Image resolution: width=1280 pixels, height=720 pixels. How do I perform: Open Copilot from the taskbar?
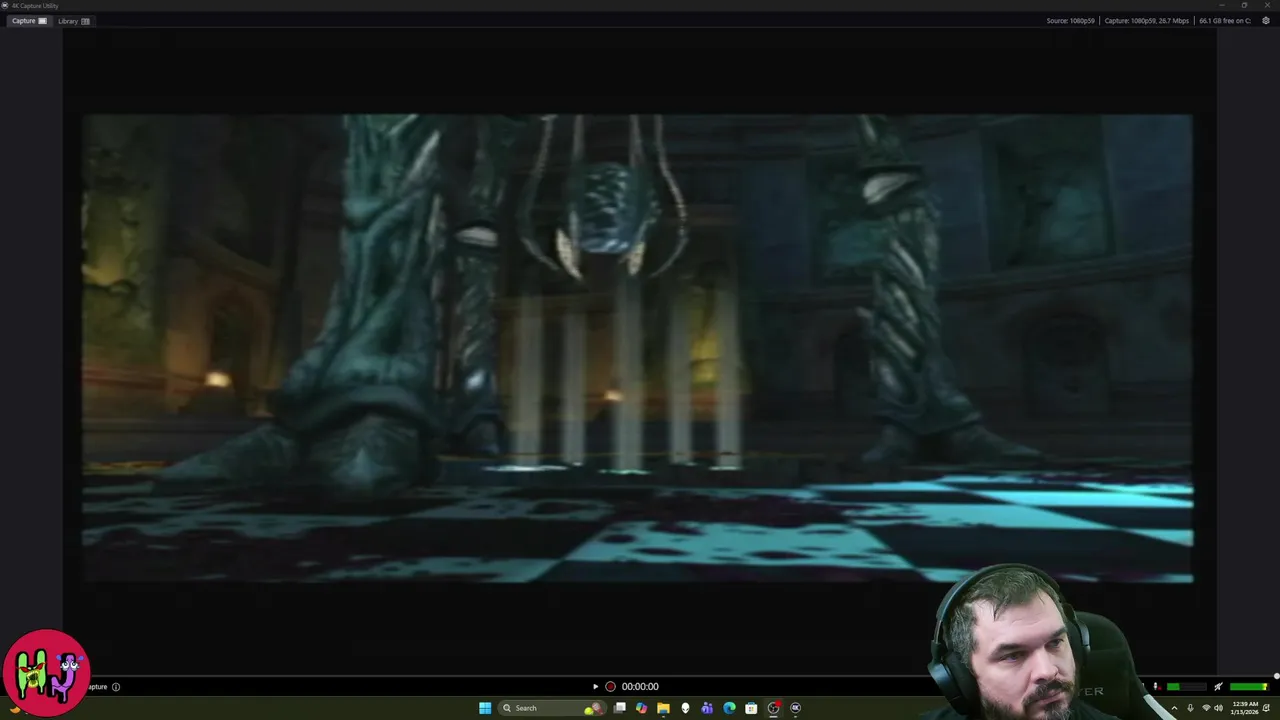[641, 708]
